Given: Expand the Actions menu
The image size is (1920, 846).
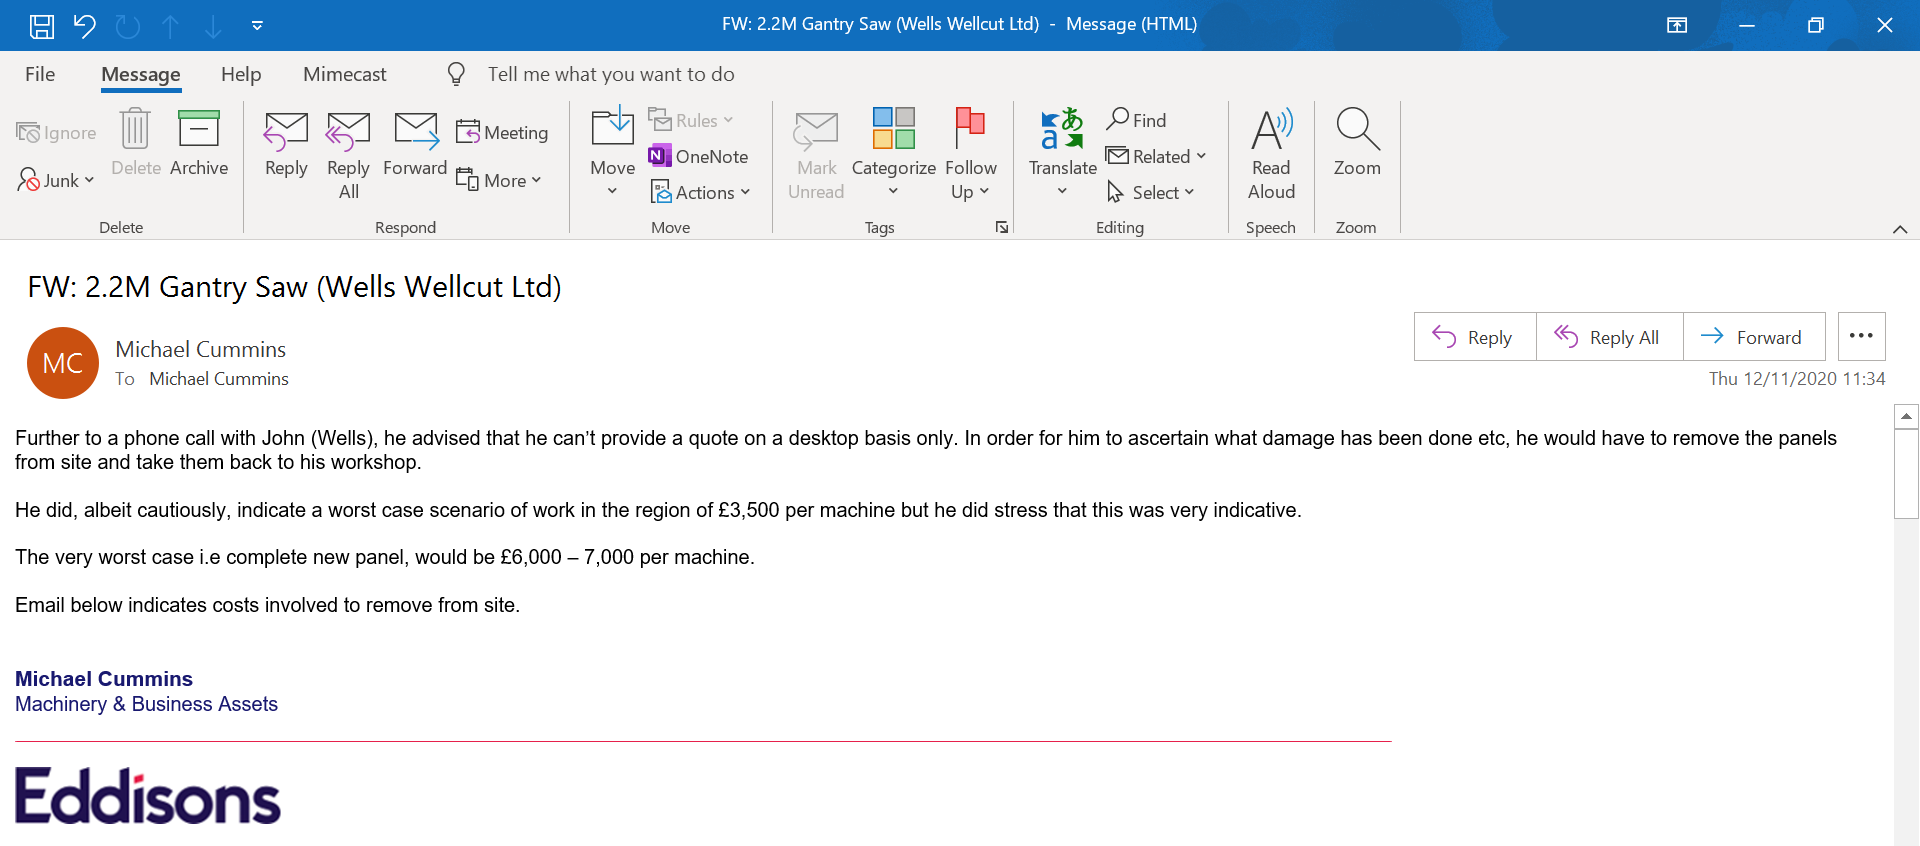Looking at the screenshot, I should (700, 192).
